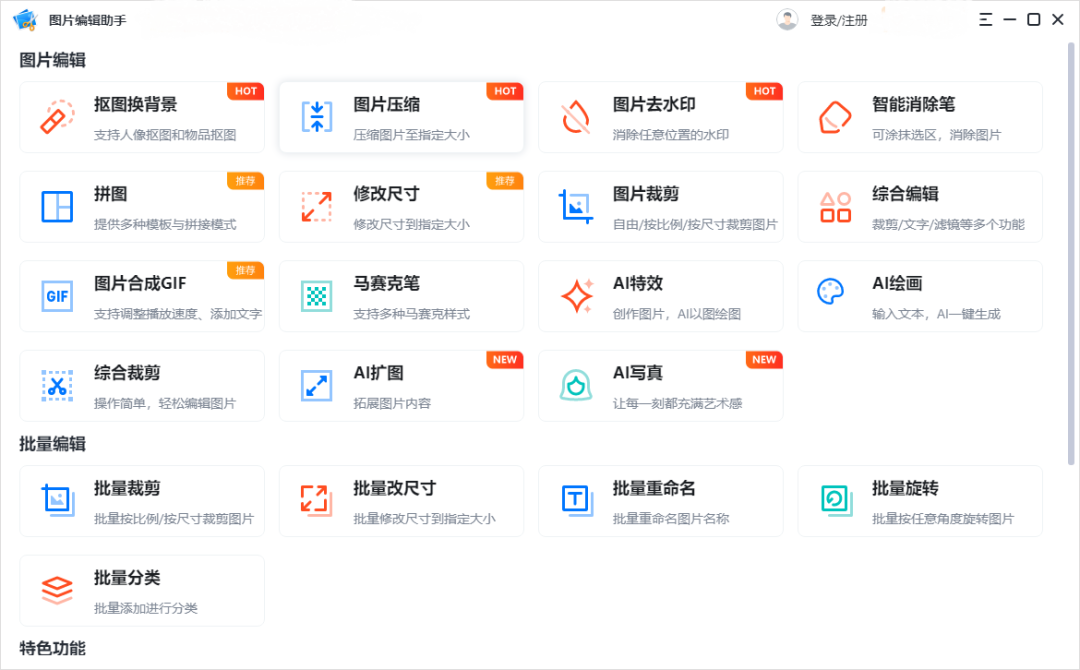Click text 批量添加进行分类
1080x670 pixels.
pyautogui.click(x=146, y=608)
